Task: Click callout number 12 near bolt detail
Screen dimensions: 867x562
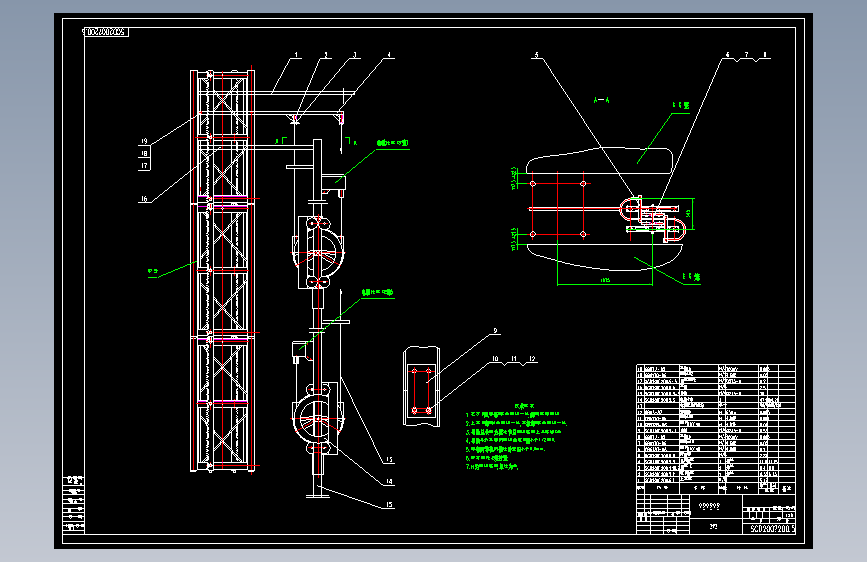Action: (x=532, y=359)
